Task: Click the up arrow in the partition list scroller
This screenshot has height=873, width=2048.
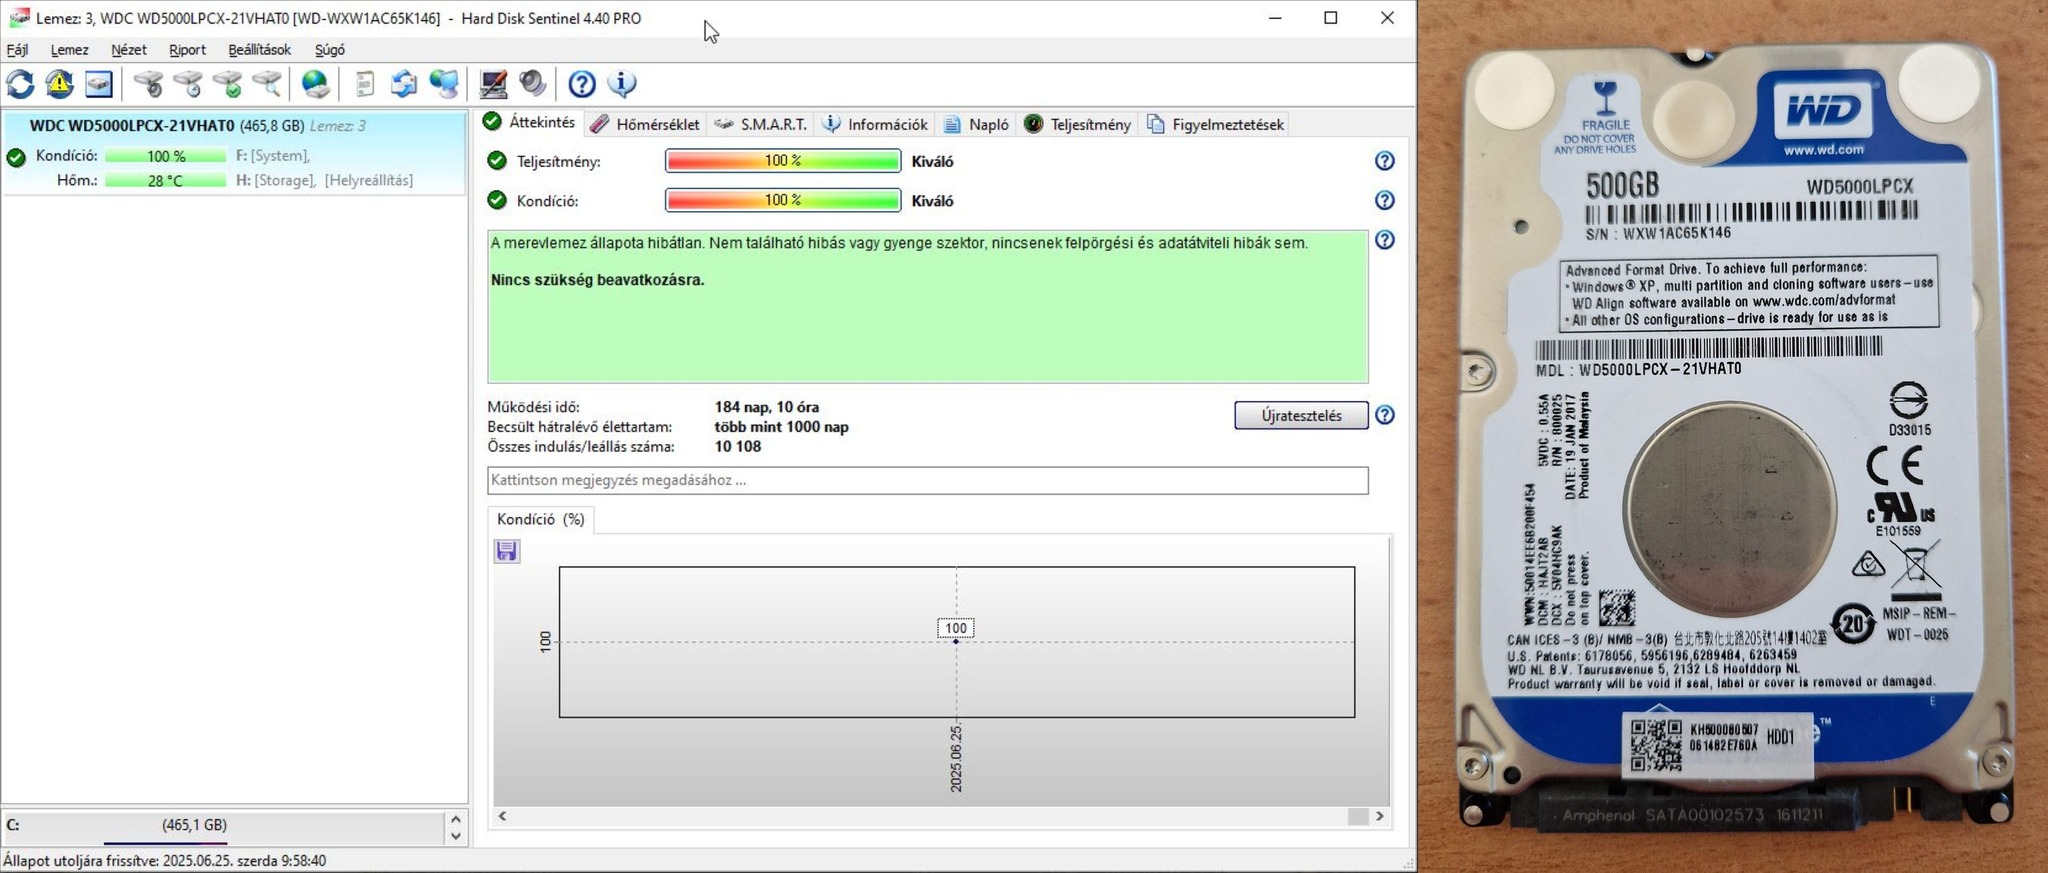Action: pyautogui.click(x=456, y=818)
